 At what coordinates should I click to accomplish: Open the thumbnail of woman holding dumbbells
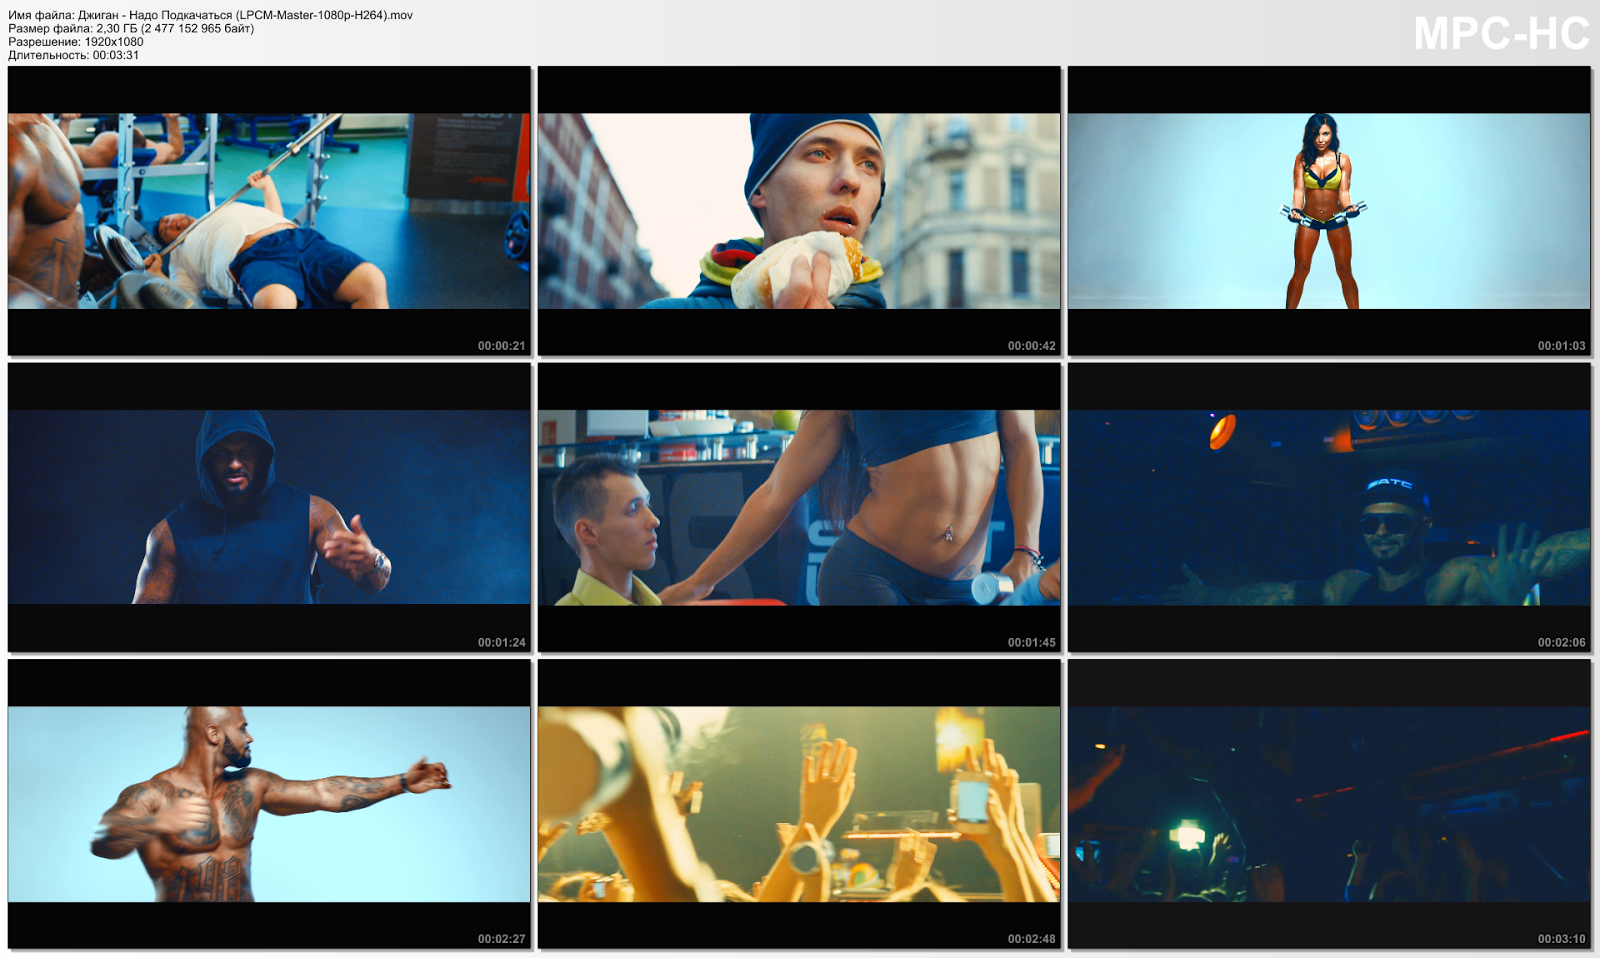pos(1329,211)
